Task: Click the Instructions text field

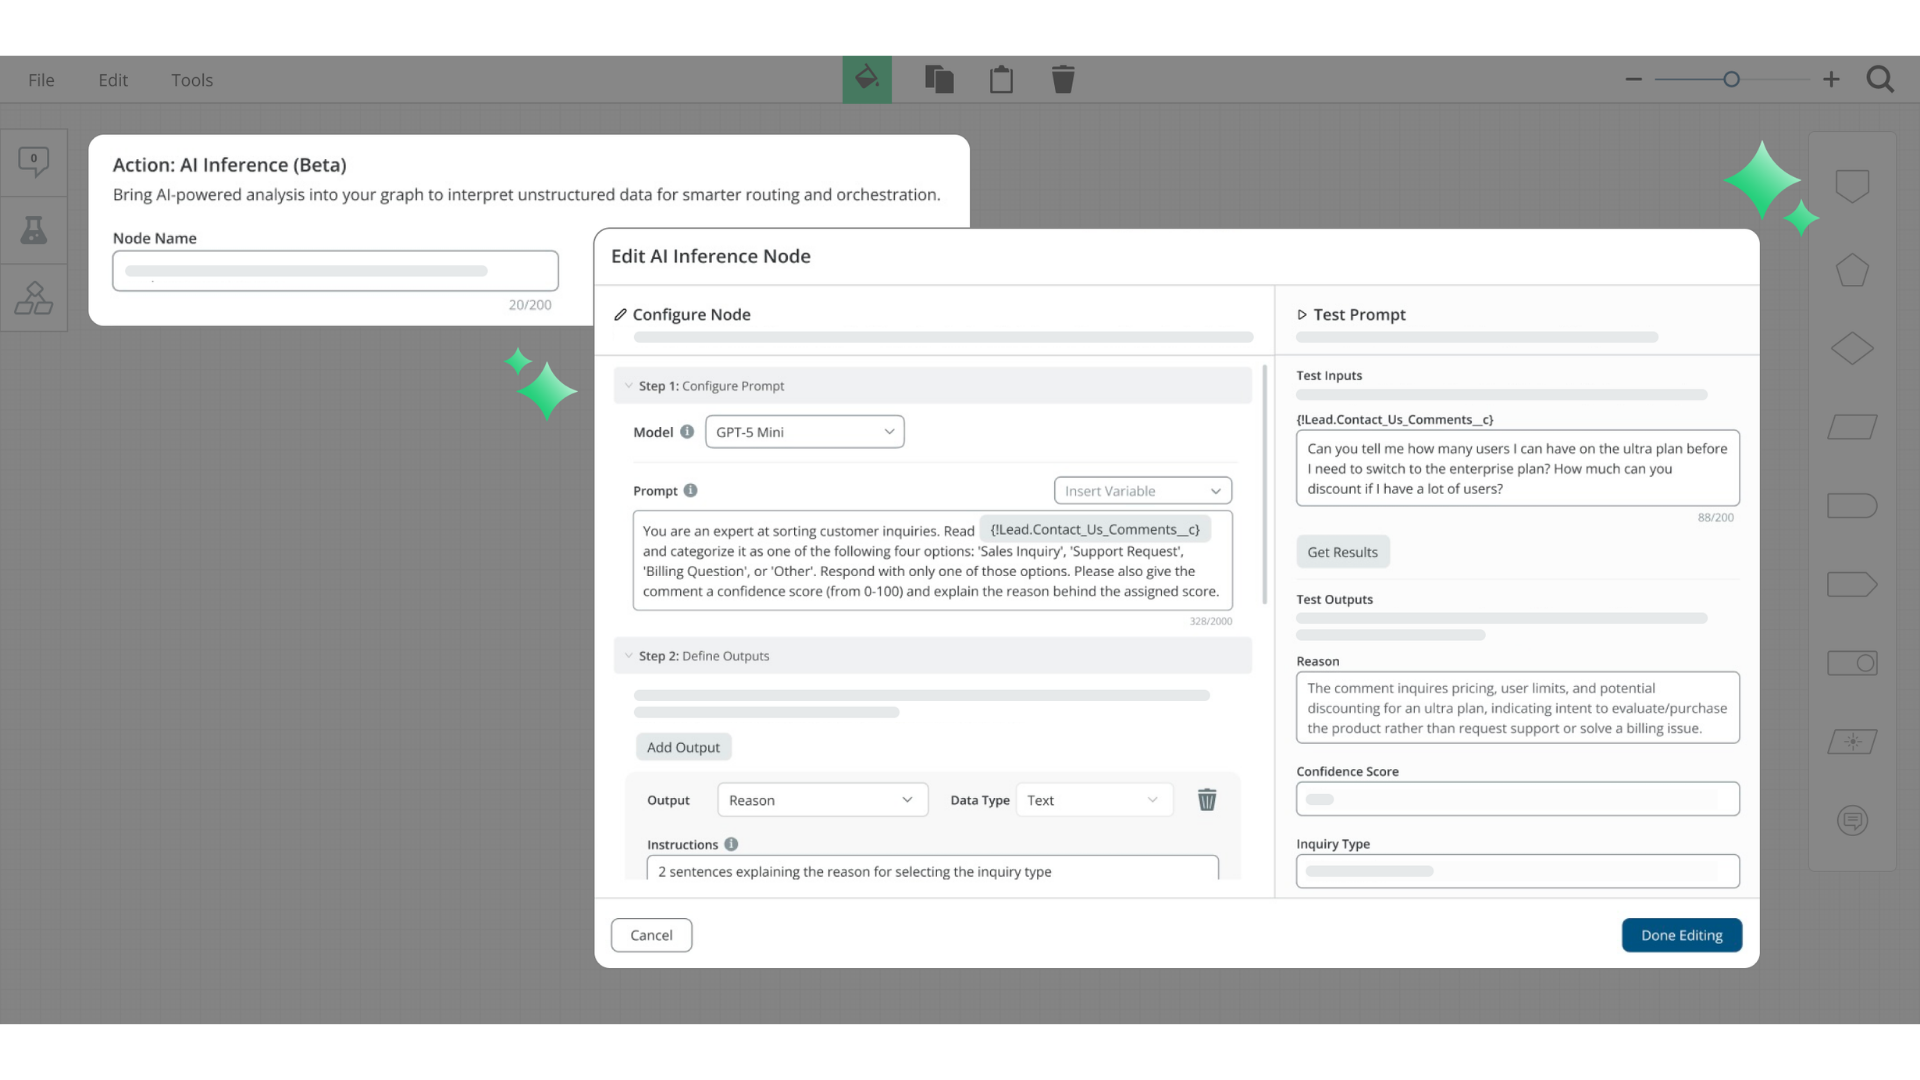Action: (x=933, y=868)
